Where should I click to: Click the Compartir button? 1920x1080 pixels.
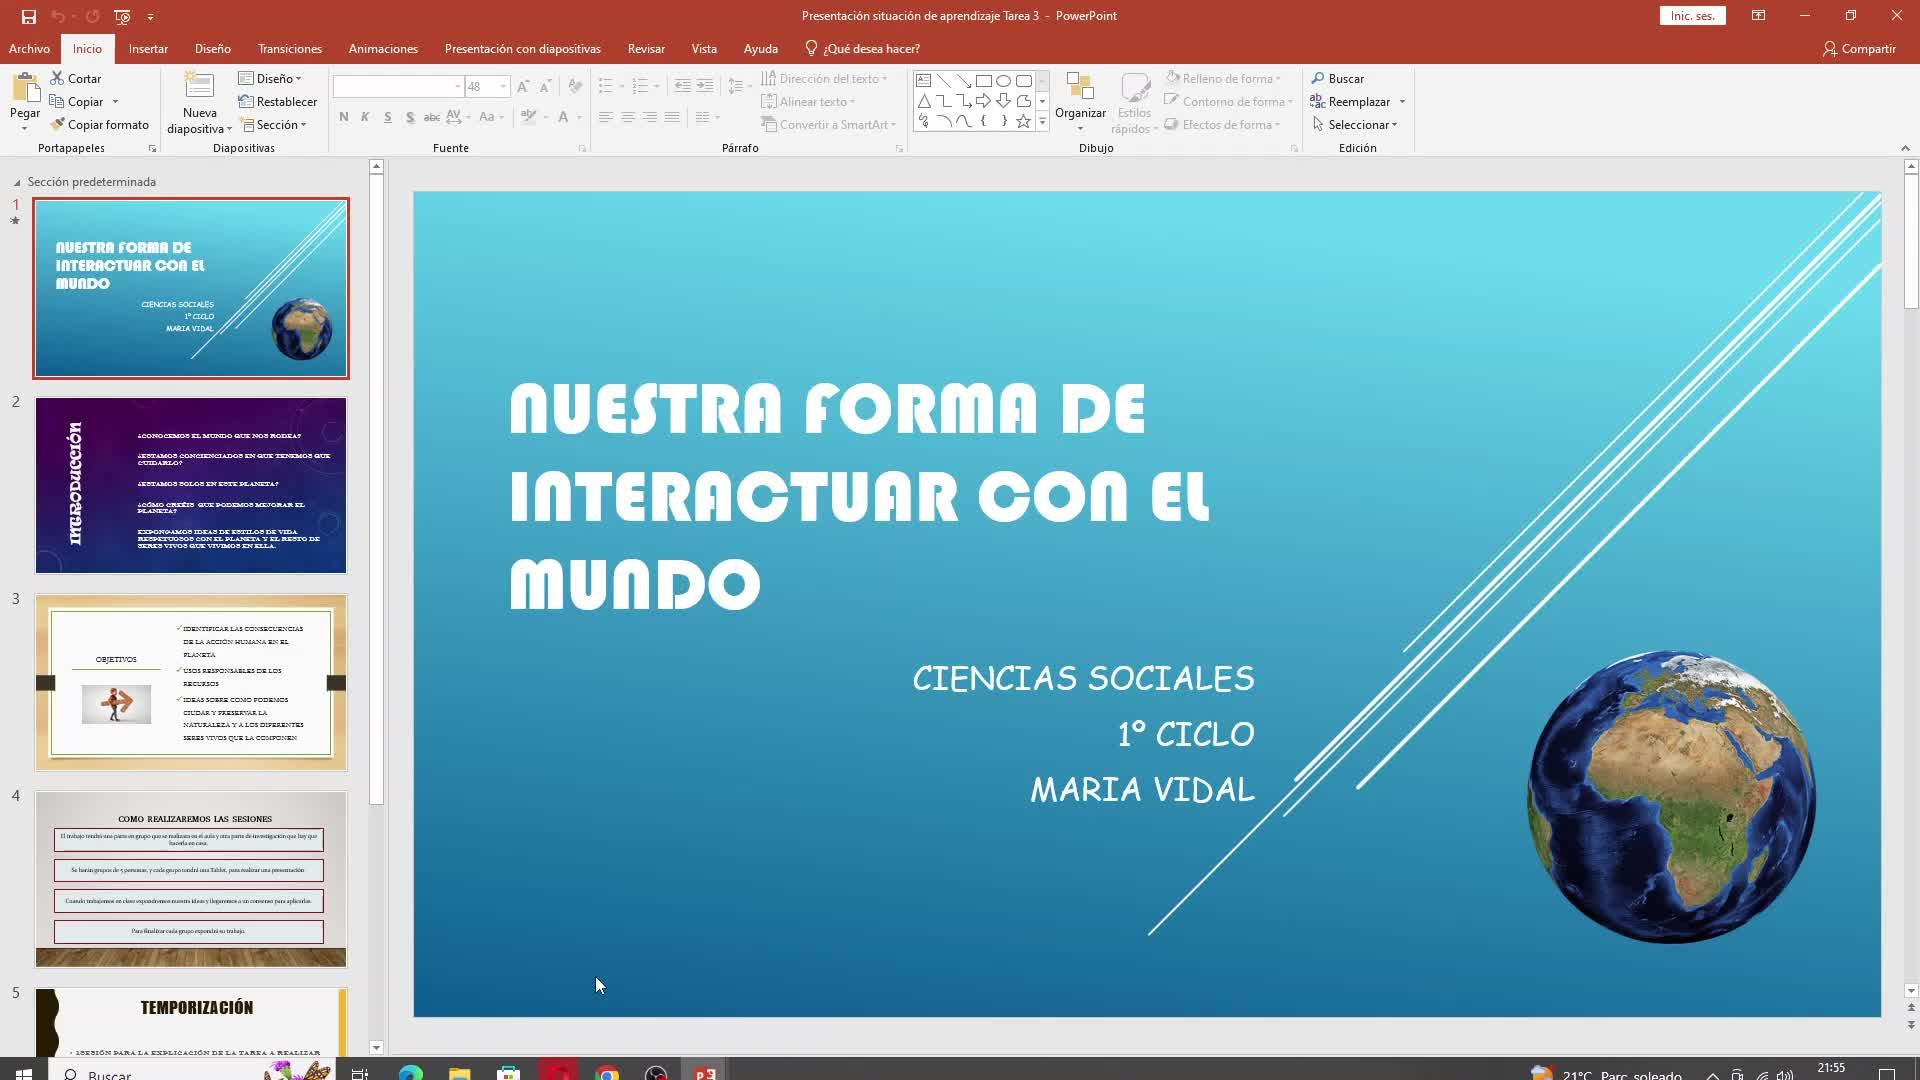pyautogui.click(x=1858, y=48)
